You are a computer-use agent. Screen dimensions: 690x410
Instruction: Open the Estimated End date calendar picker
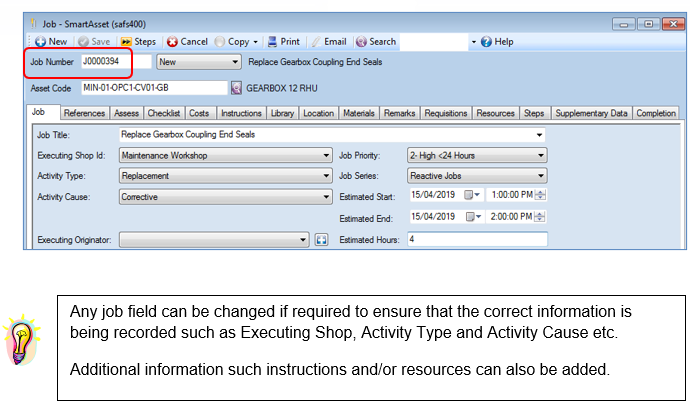coord(473,216)
